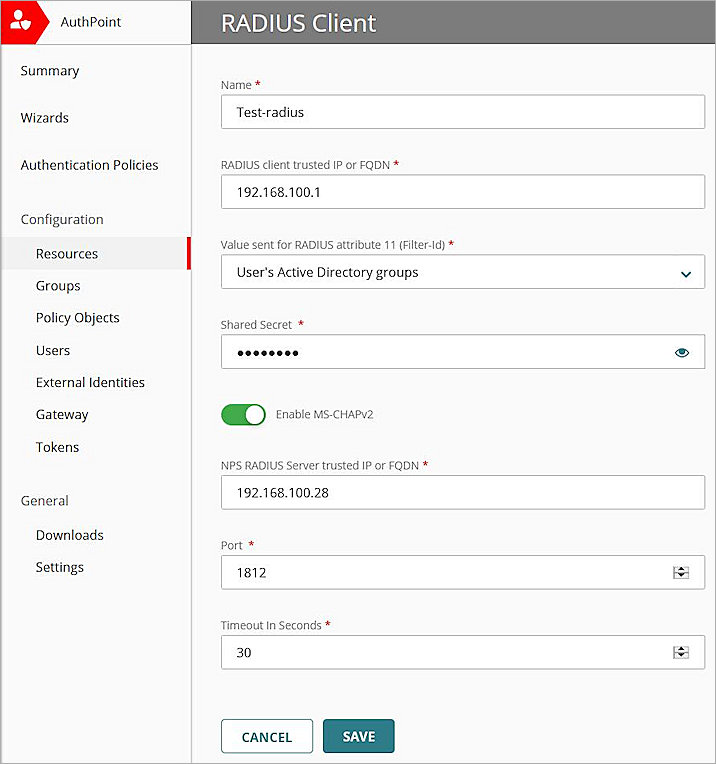Open Summary in the sidebar
The width and height of the screenshot is (716, 764).
[x=50, y=71]
